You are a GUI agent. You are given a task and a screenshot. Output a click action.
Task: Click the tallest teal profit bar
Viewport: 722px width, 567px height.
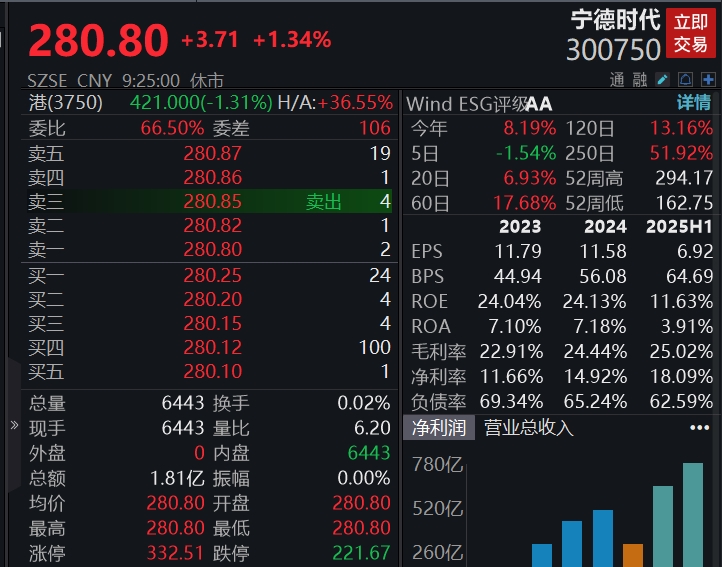pyautogui.click(x=693, y=514)
